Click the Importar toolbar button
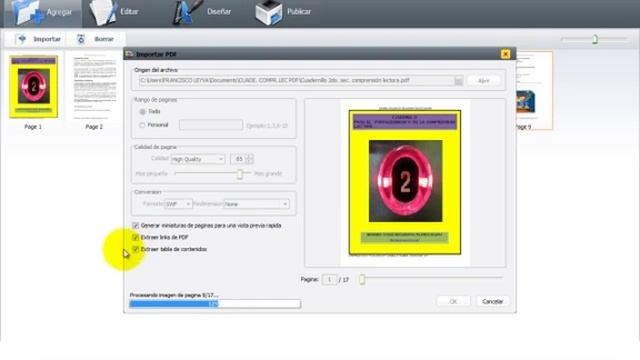 [x=39, y=39]
